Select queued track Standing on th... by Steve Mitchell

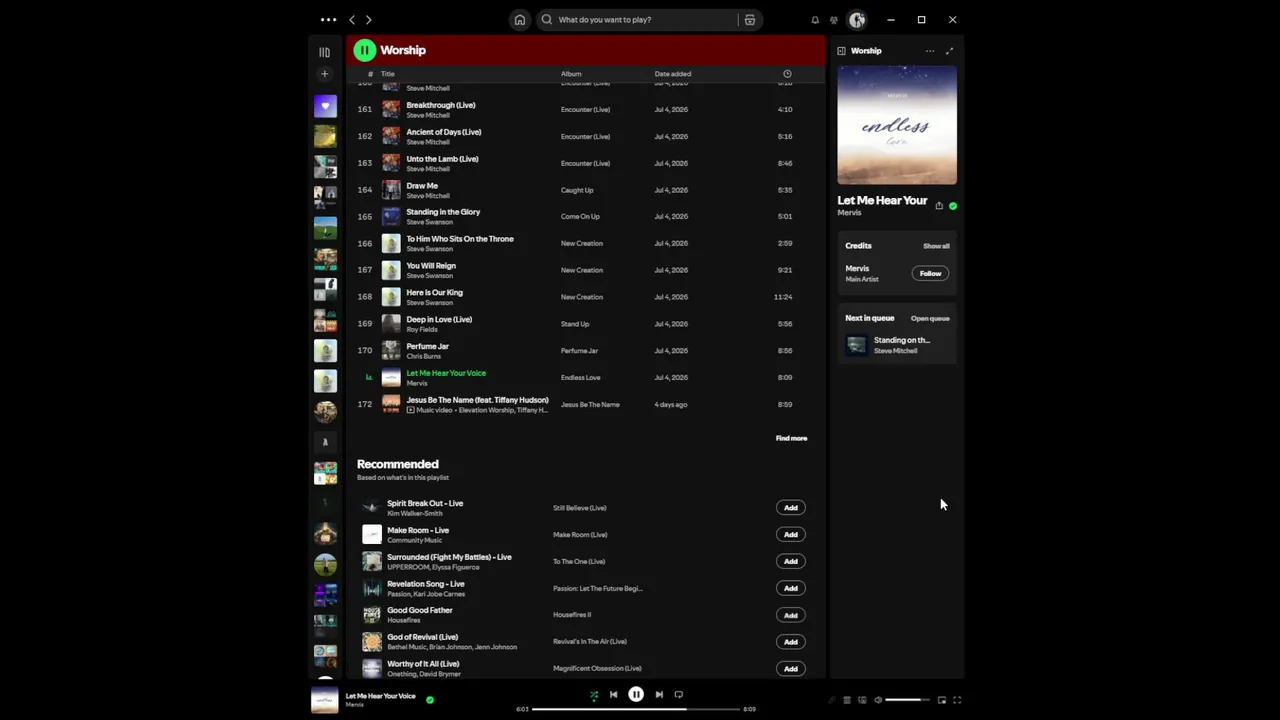point(897,345)
